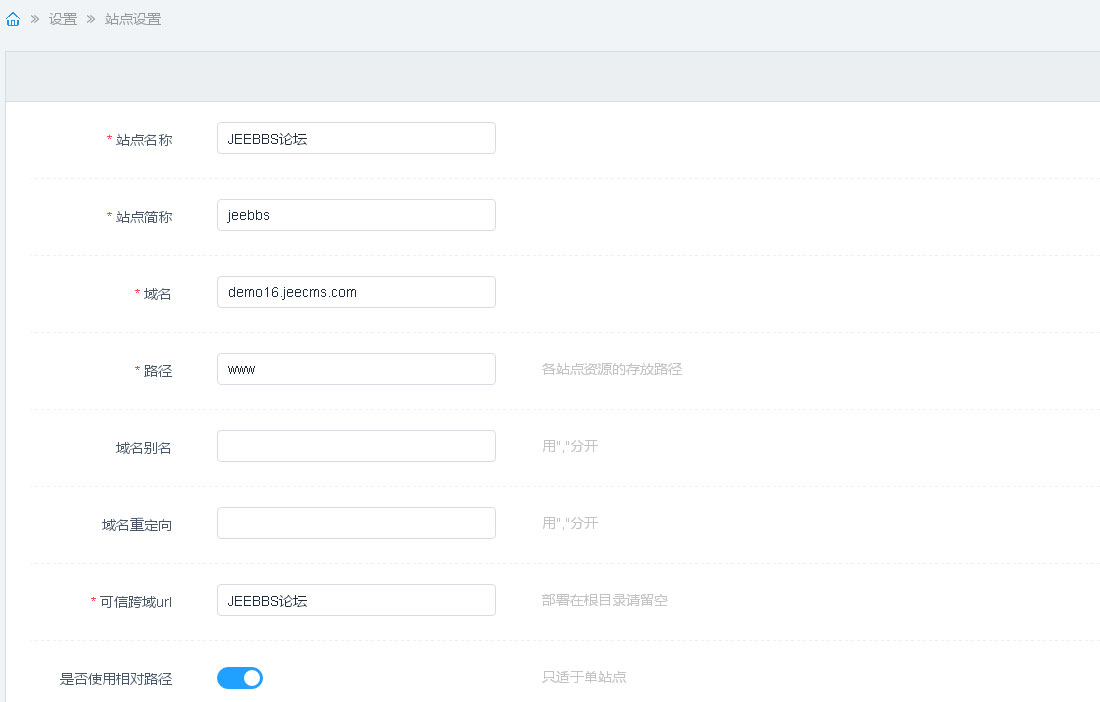Click the 域名重定向 label
The height and width of the screenshot is (702, 1100).
tap(137, 525)
